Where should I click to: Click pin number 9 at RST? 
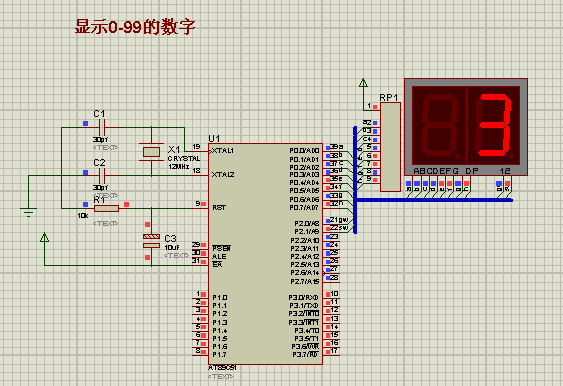(x=198, y=204)
